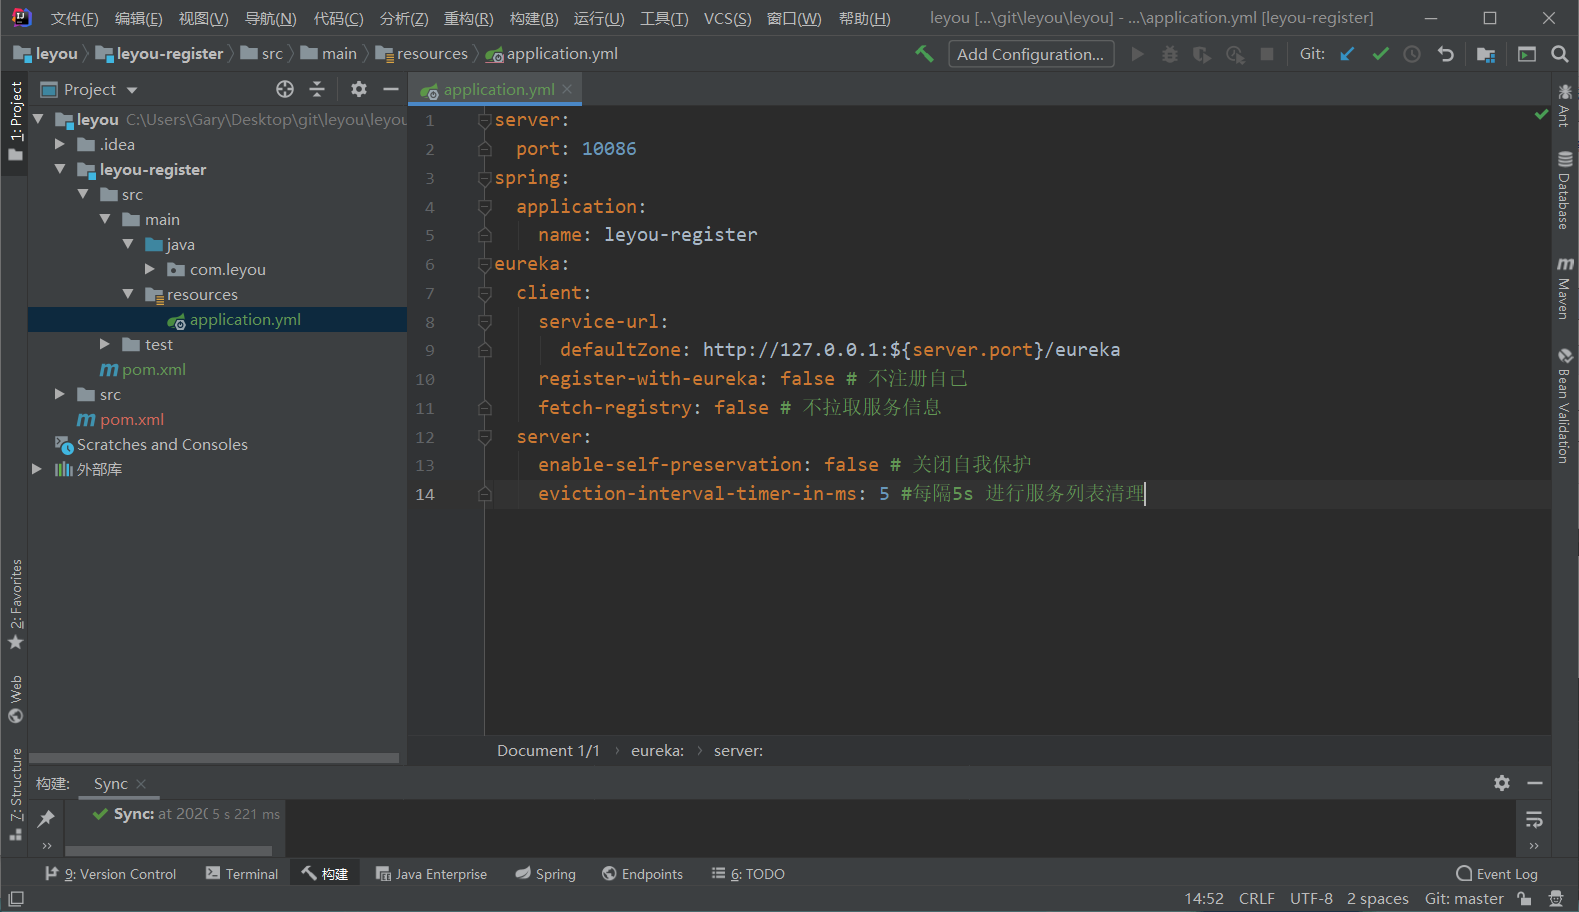
Task: Click the UTF-8 encoding selector
Action: [x=1311, y=899]
